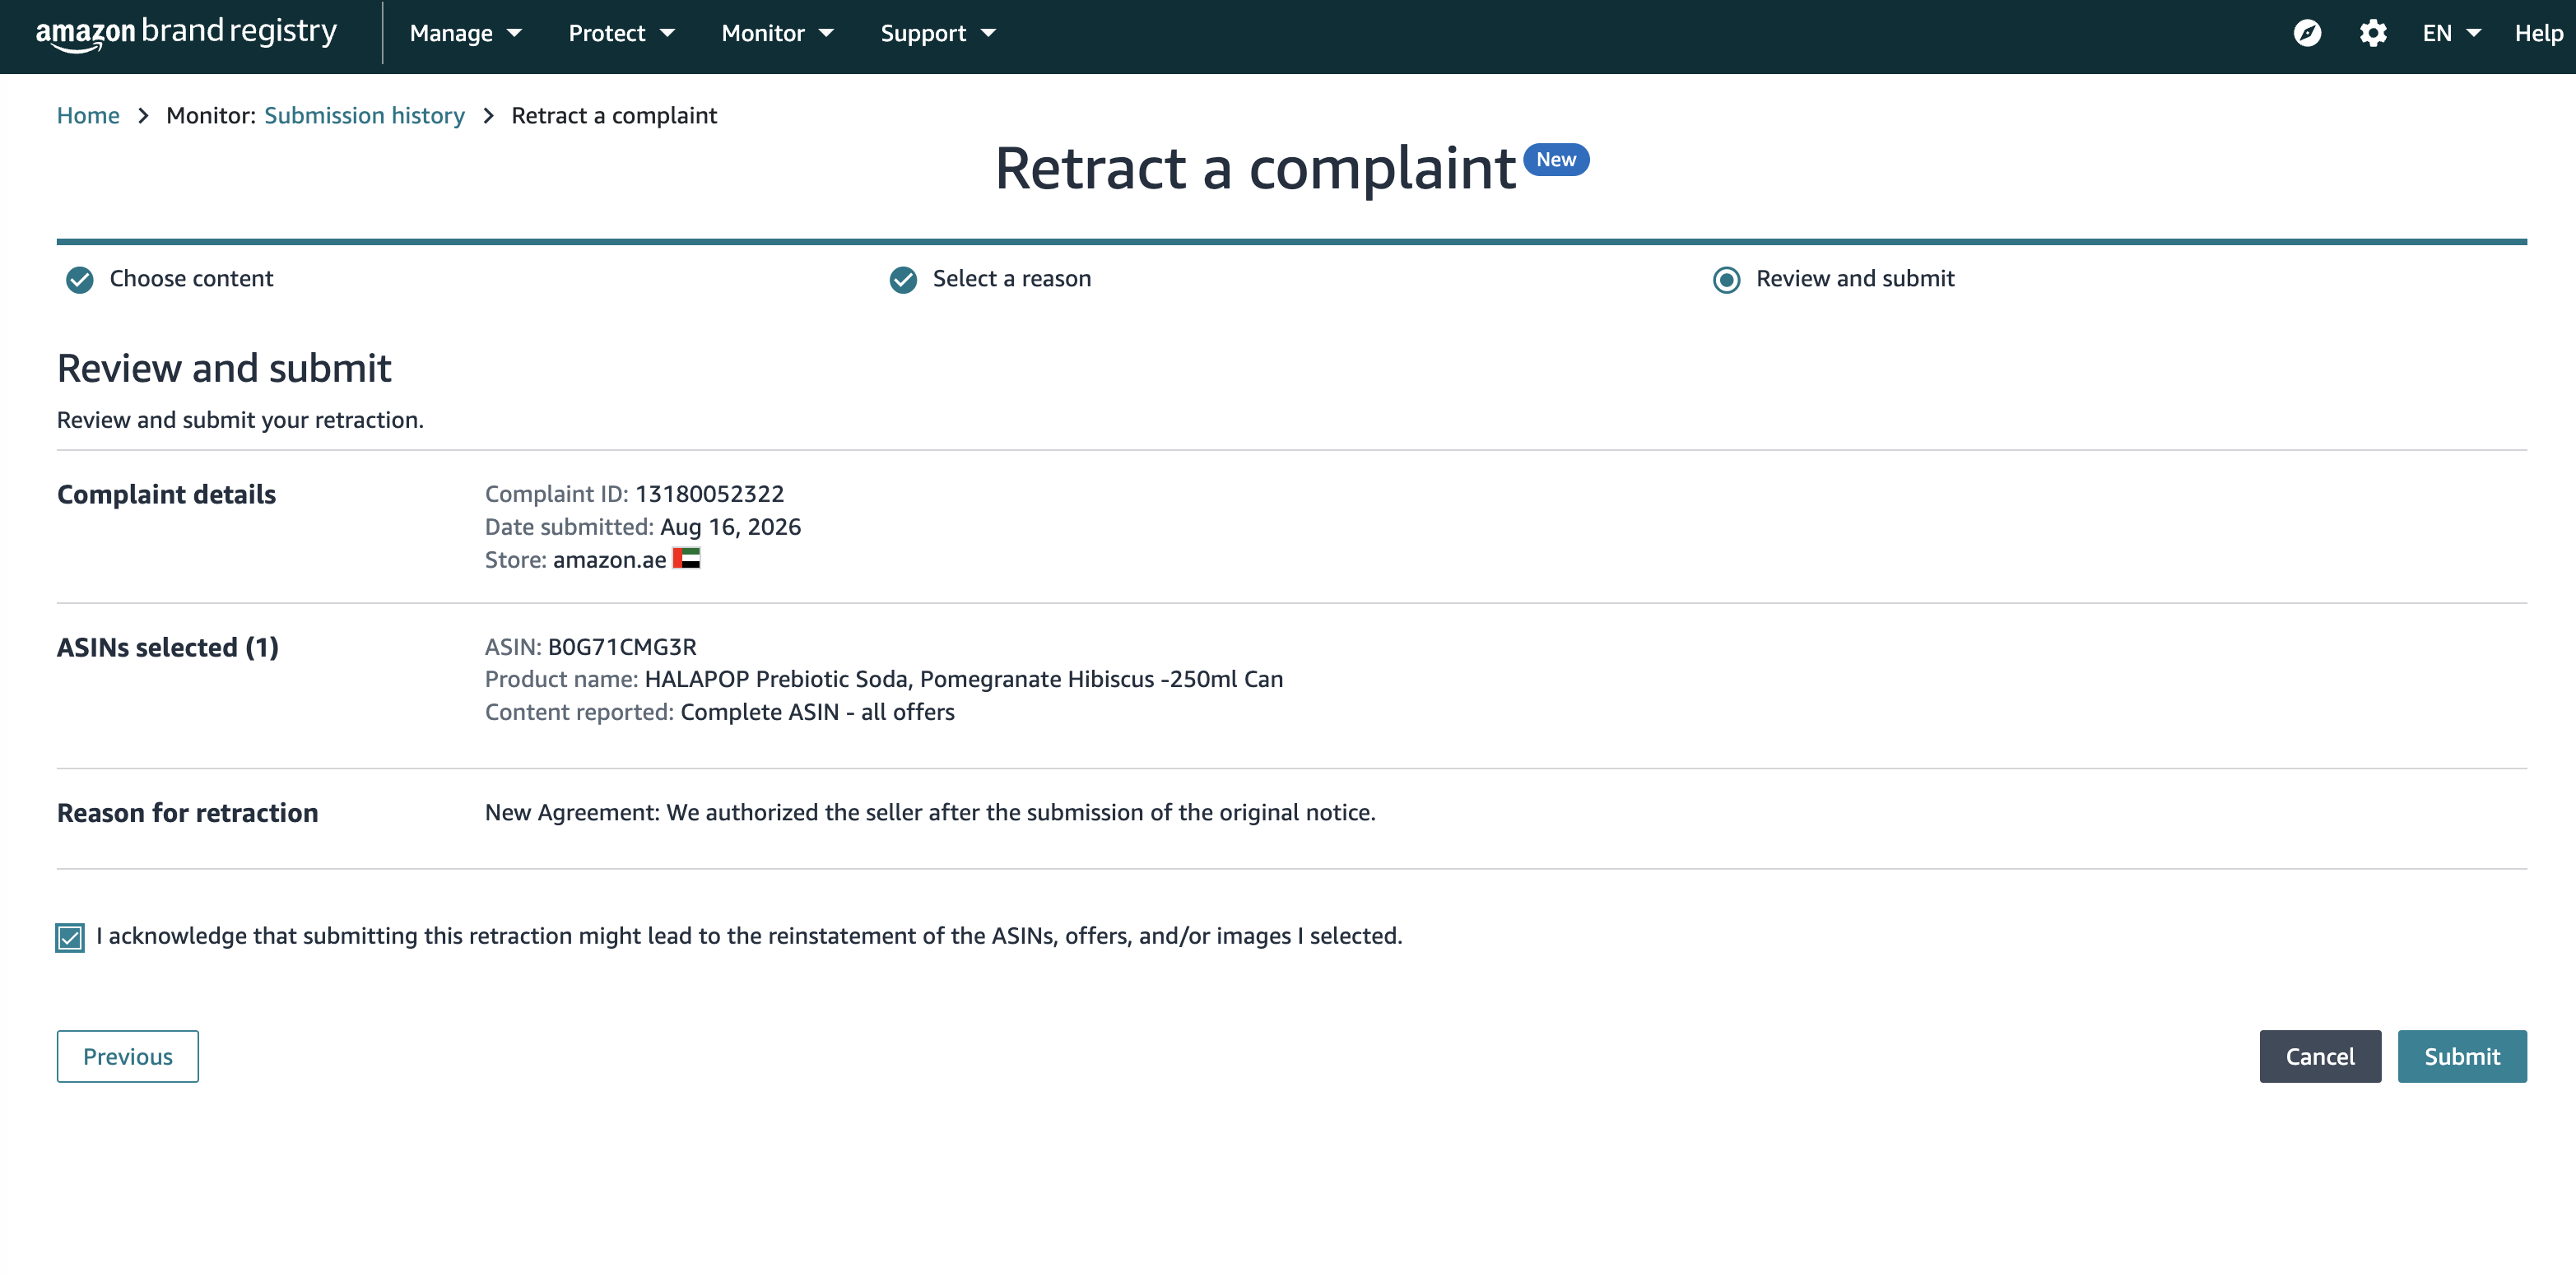Viewport: 2576px width, 1277px height.
Task: Expand the Protect dropdown menu
Action: [622, 33]
